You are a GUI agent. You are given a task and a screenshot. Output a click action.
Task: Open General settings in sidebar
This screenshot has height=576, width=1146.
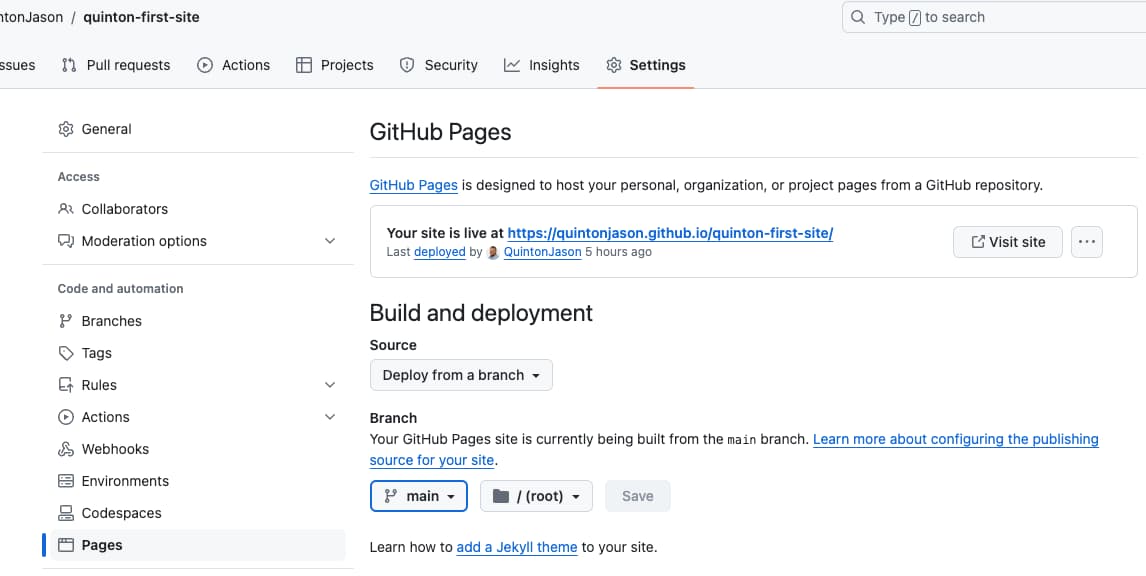click(197, 129)
